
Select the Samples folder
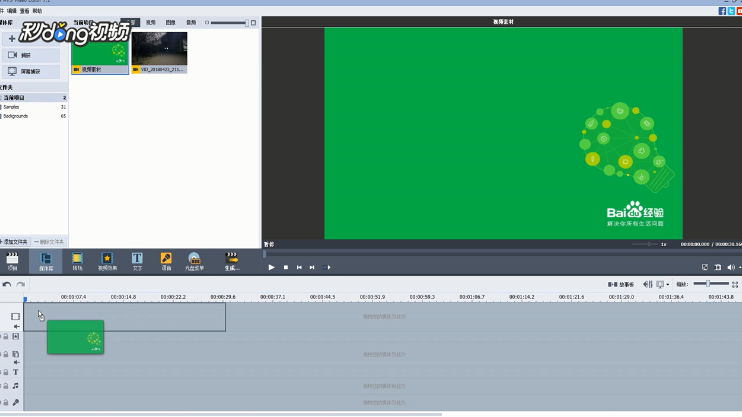[34, 107]
